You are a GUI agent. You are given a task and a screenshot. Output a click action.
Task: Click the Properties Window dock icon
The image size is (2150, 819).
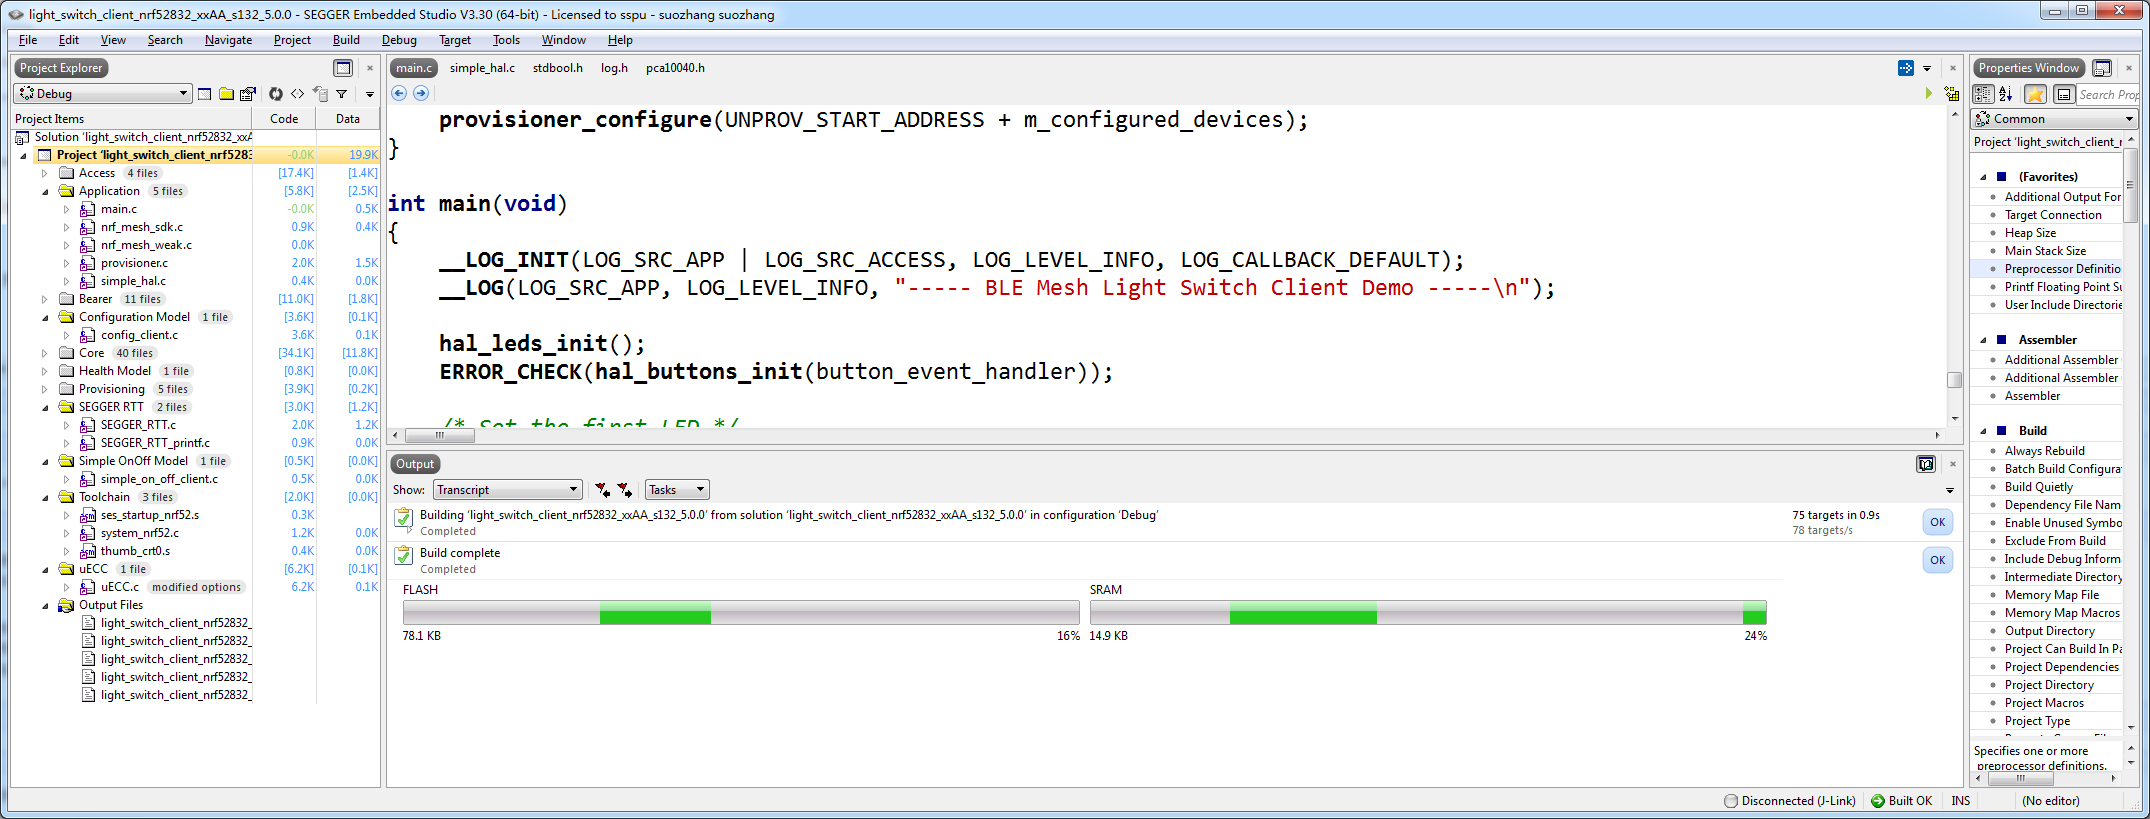pos(2102,68)
